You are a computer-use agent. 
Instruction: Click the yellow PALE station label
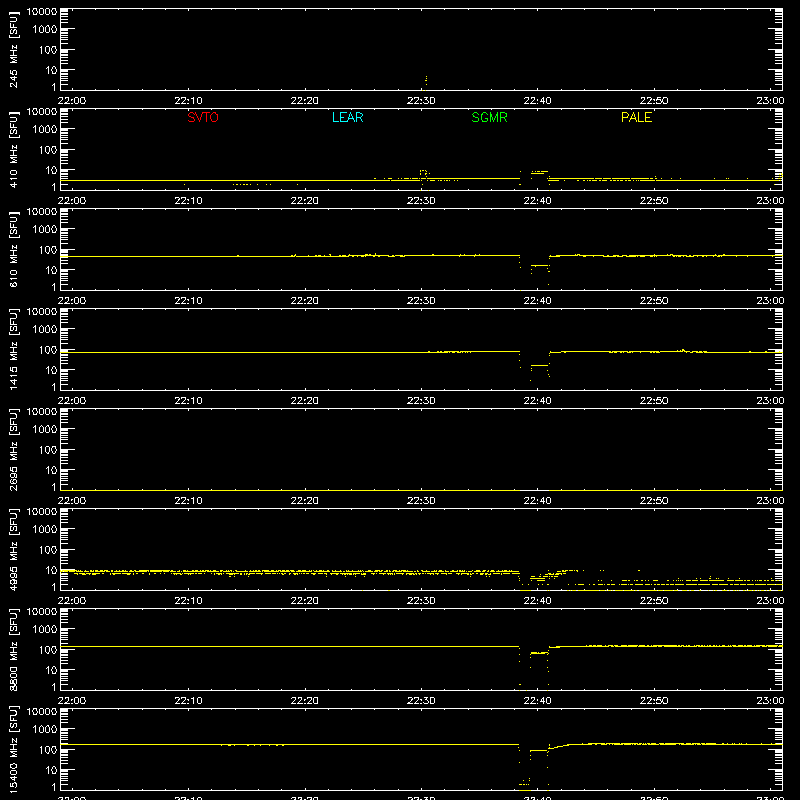[636, 117]
